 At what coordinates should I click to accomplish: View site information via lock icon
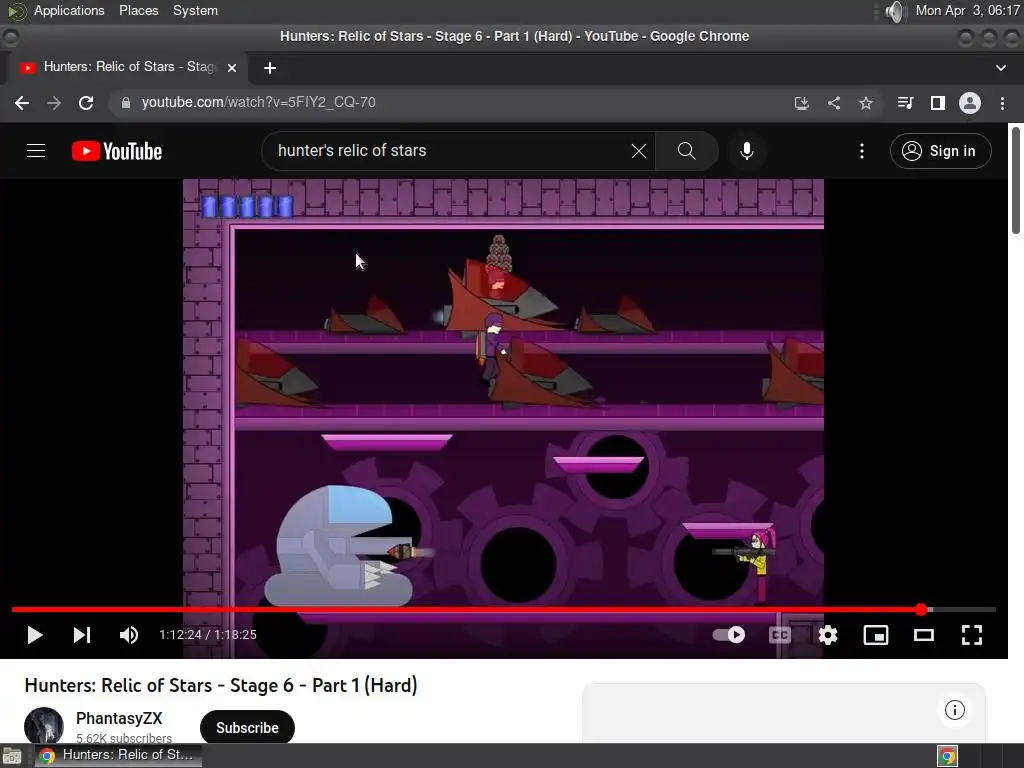125,103
